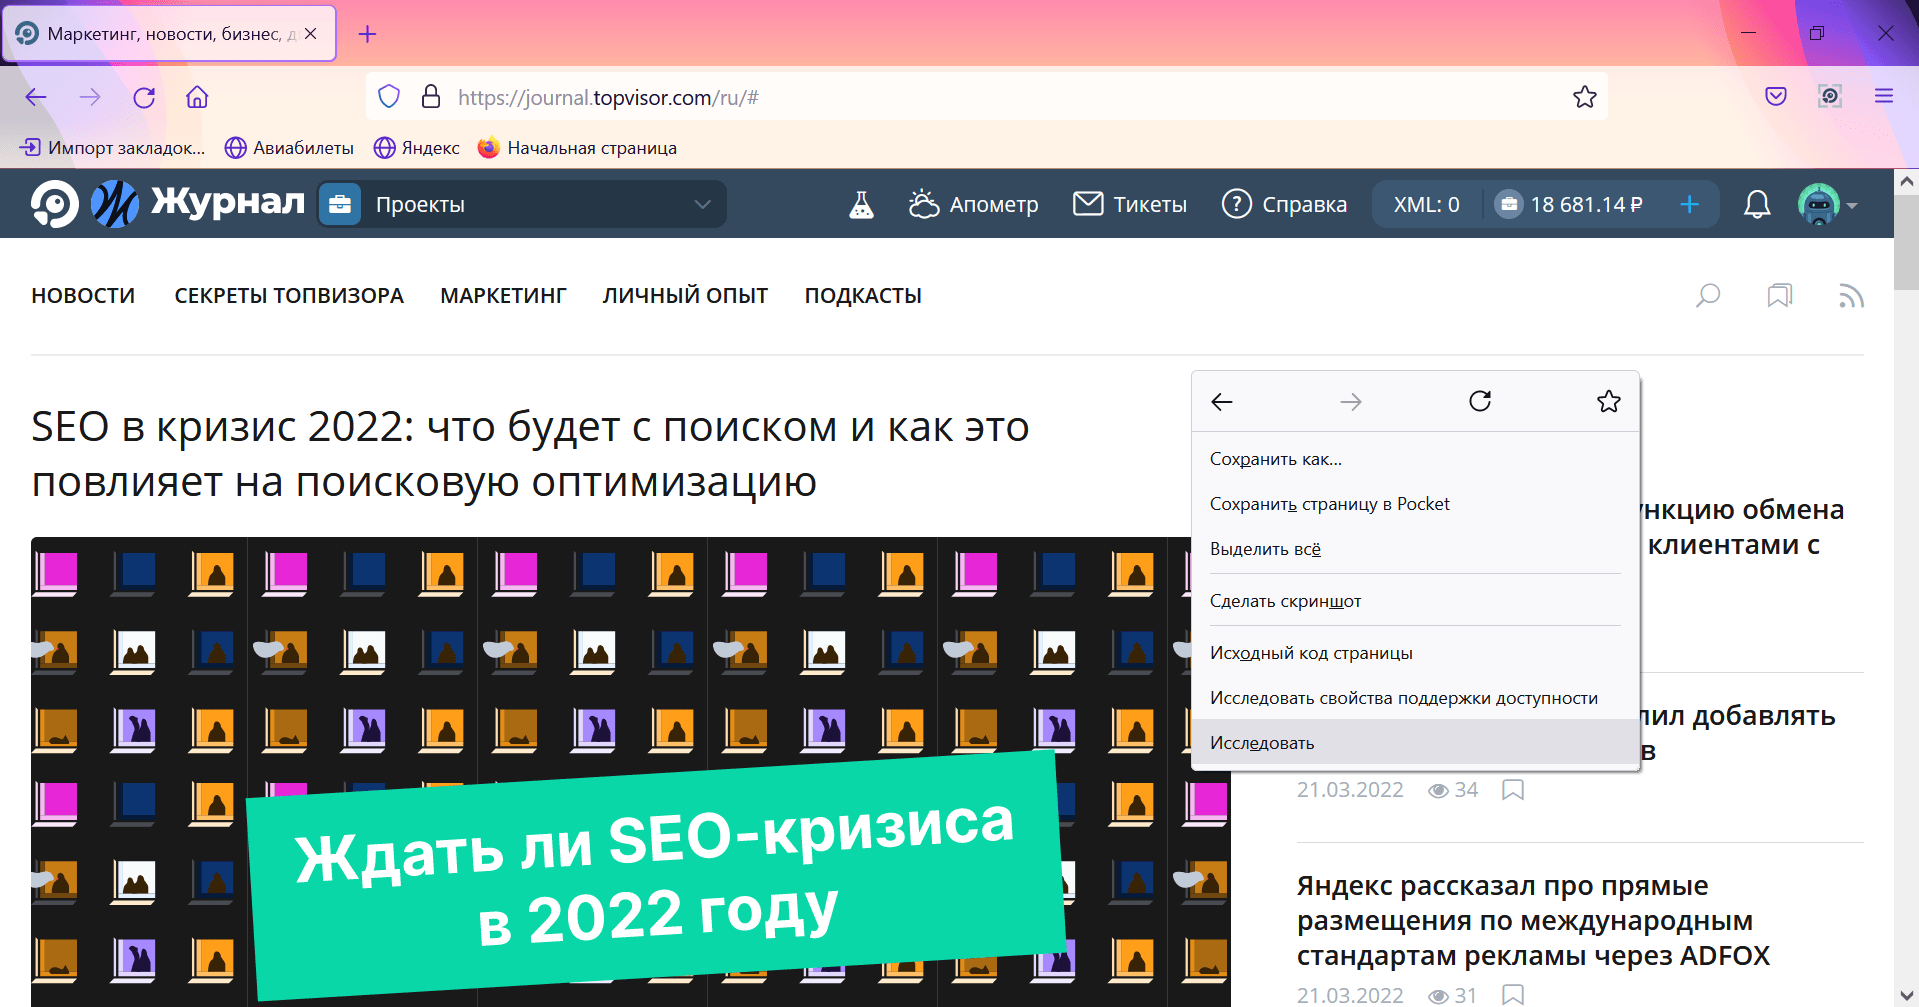Image resolution: width=1919 pixels, height=1007 pixels.
Task: Click the tracking protection shield icon
Action: tap(389, 97)
